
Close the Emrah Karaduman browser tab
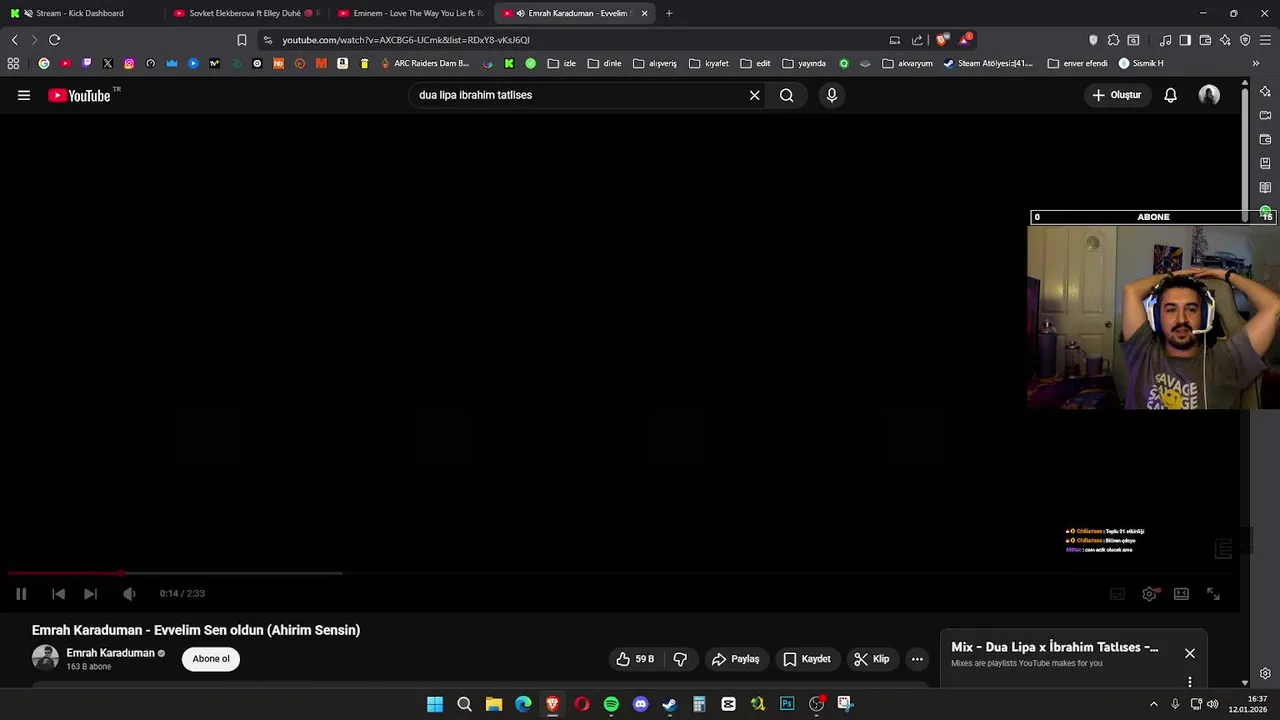coord(644,13)
